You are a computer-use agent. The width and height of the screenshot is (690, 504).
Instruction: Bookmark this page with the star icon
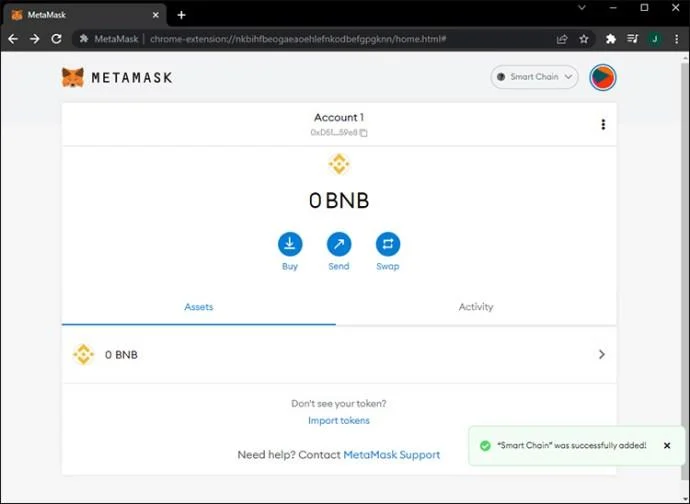pos(584,39)
